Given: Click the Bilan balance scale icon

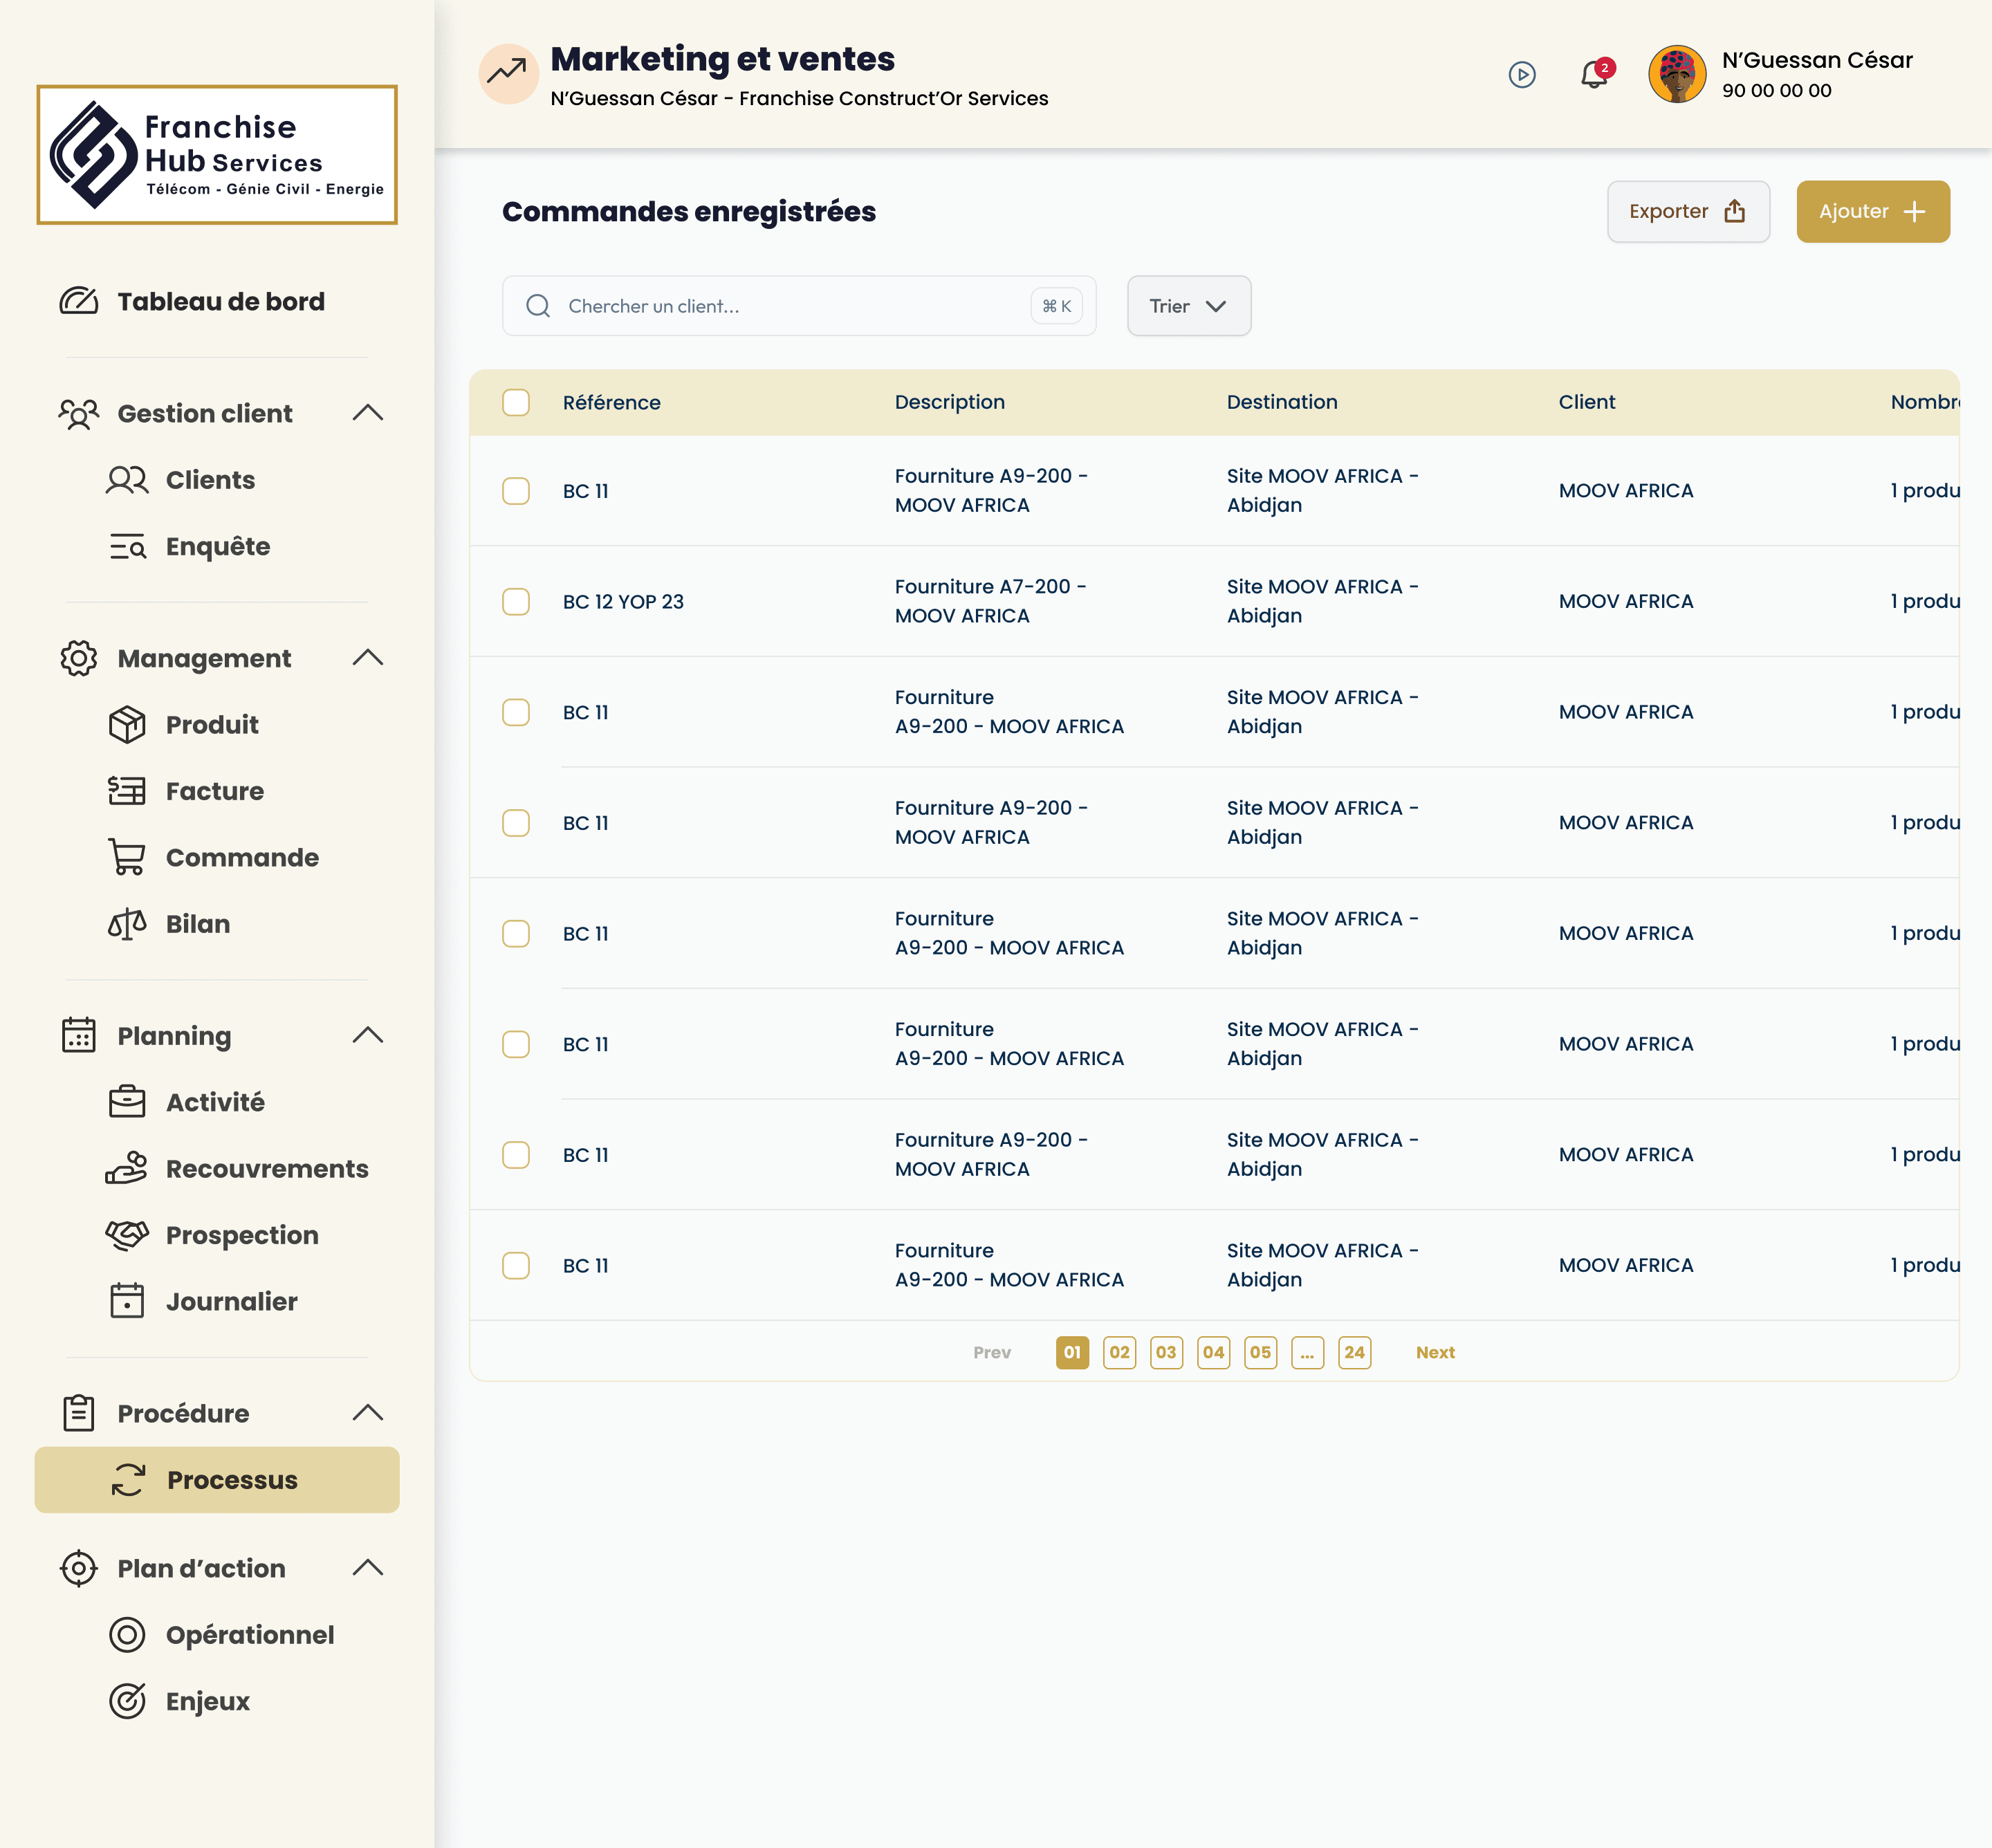Looking at the screenshot, I should [x=127, y=924].
